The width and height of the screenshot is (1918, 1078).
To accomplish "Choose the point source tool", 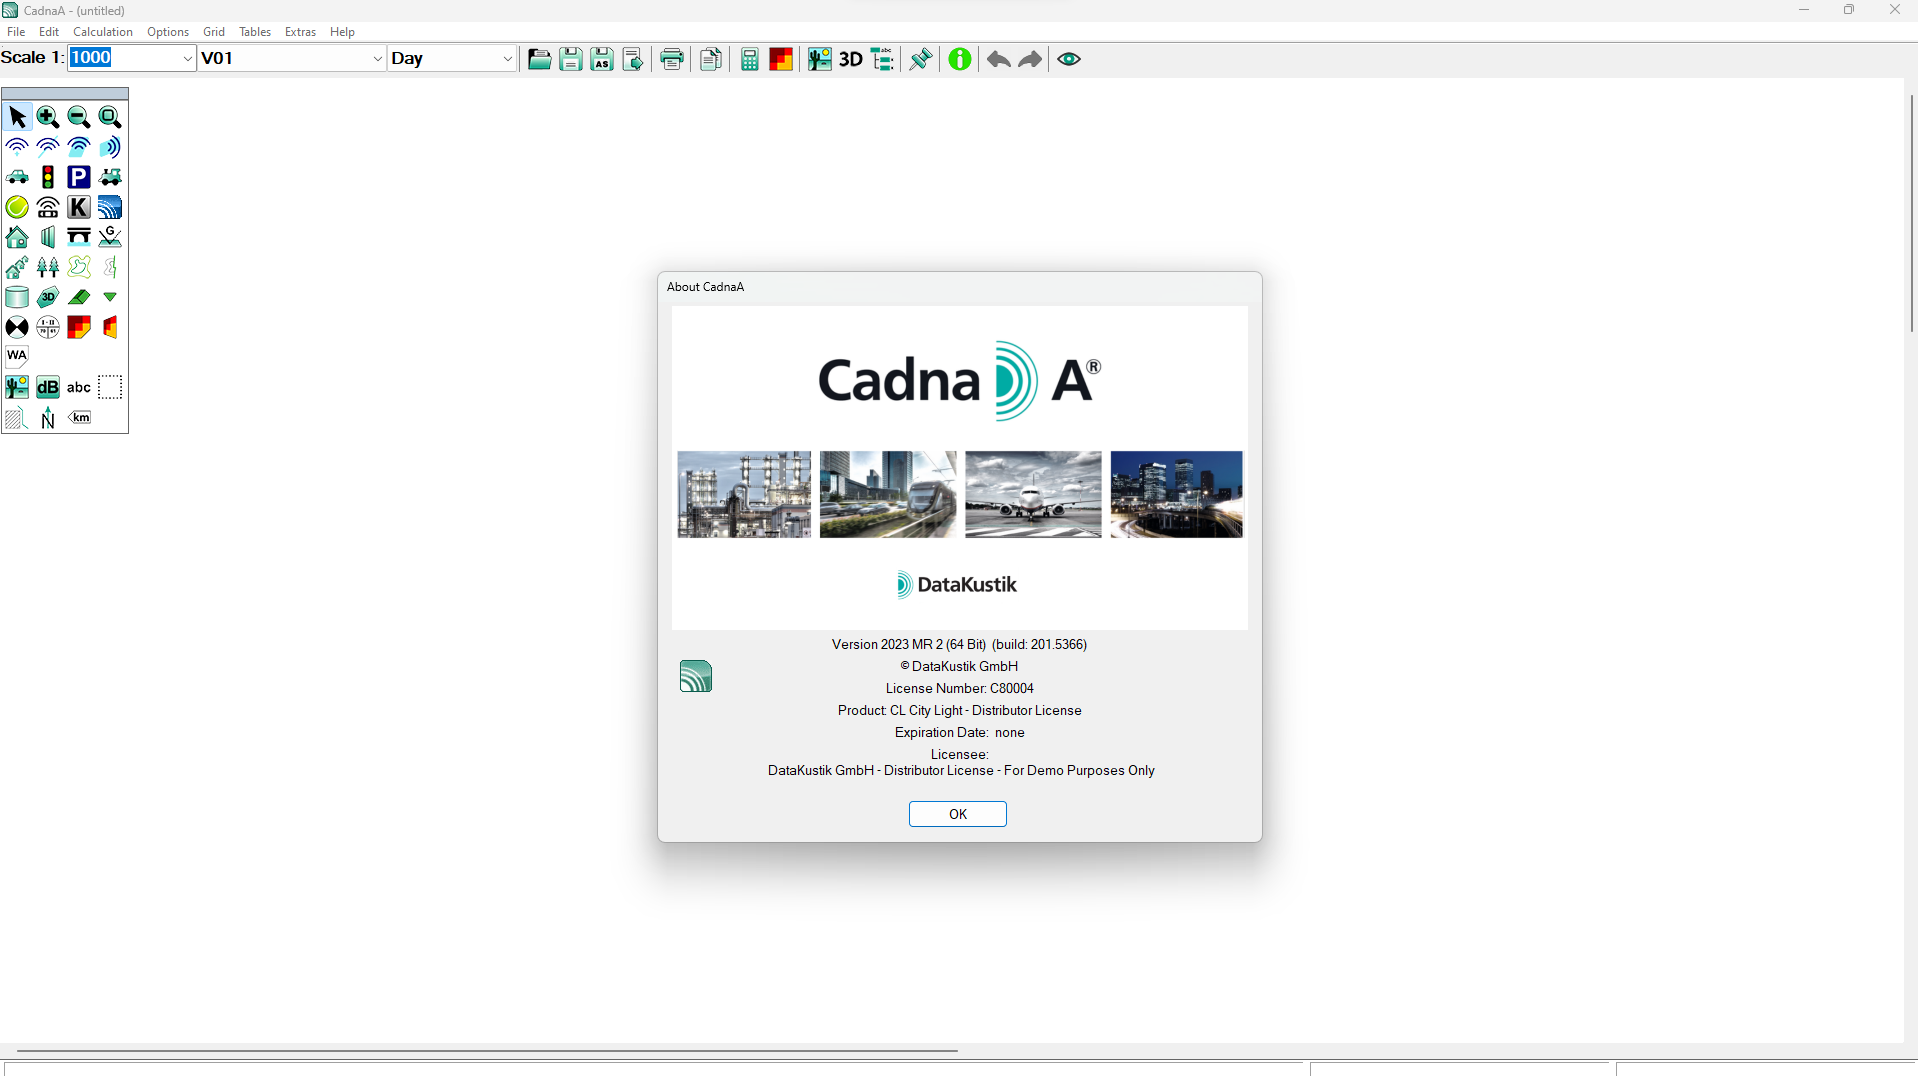I will (x=17, y=147).
